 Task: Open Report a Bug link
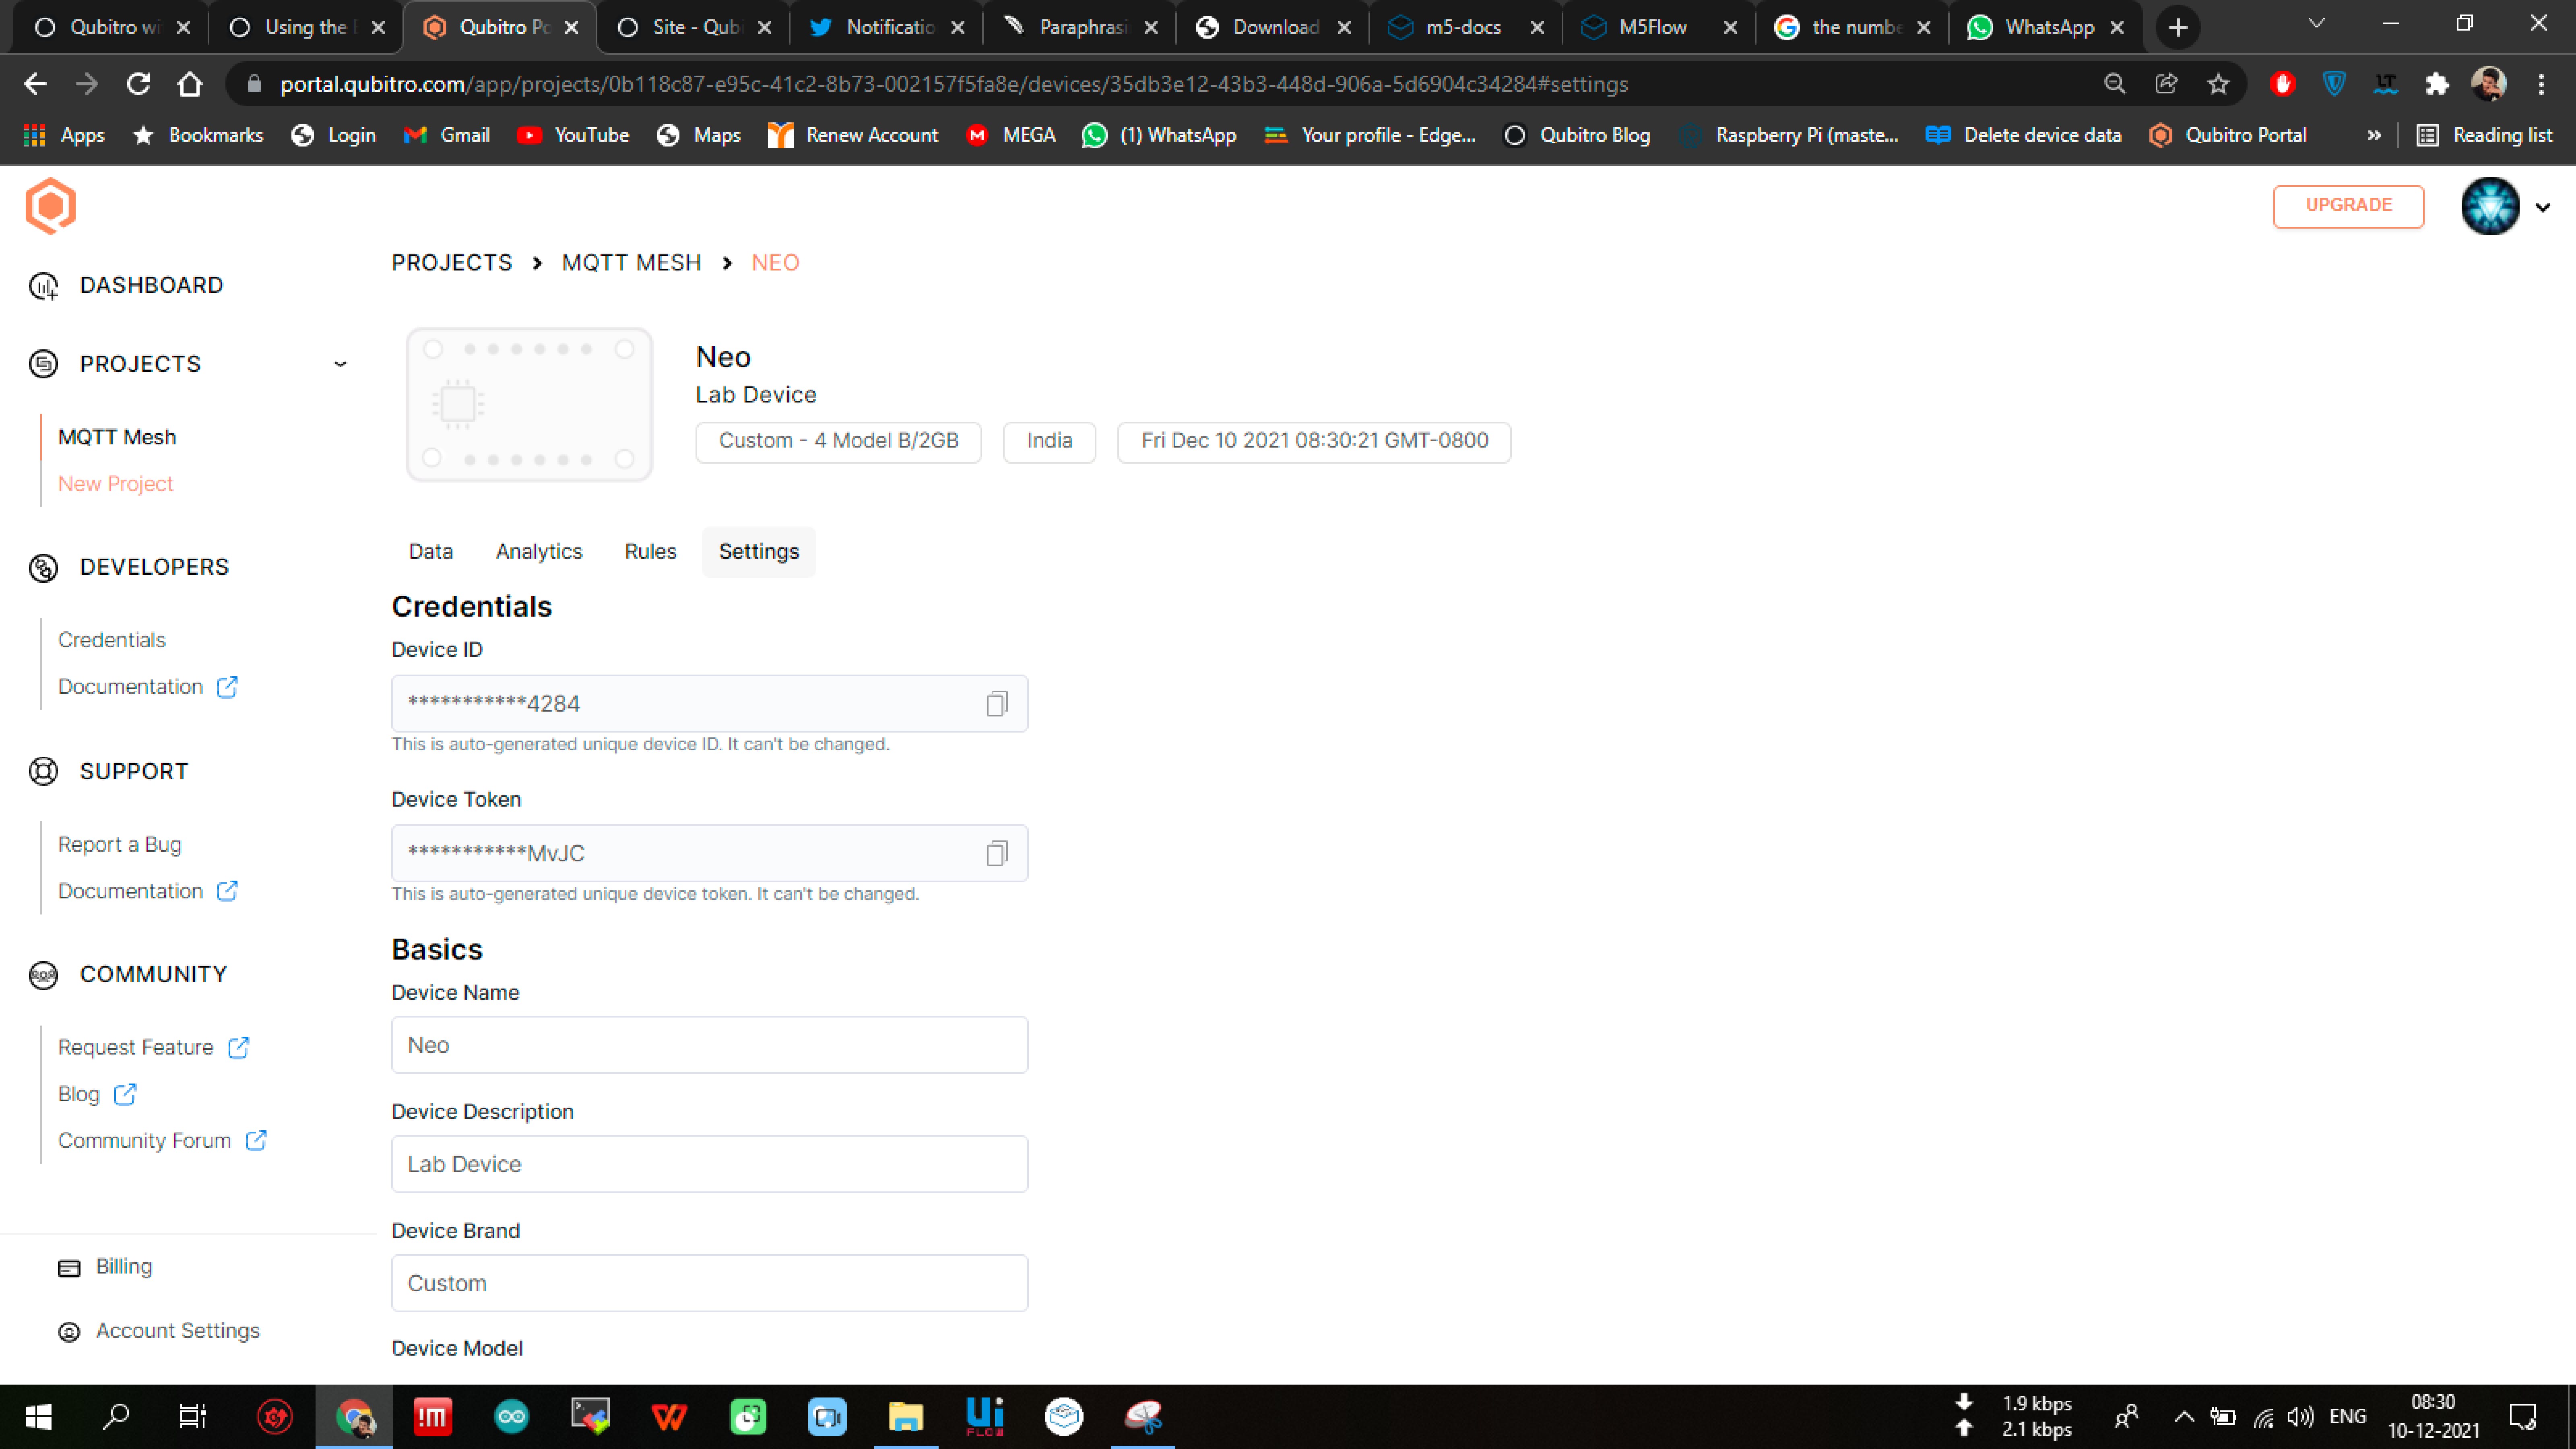119,845
